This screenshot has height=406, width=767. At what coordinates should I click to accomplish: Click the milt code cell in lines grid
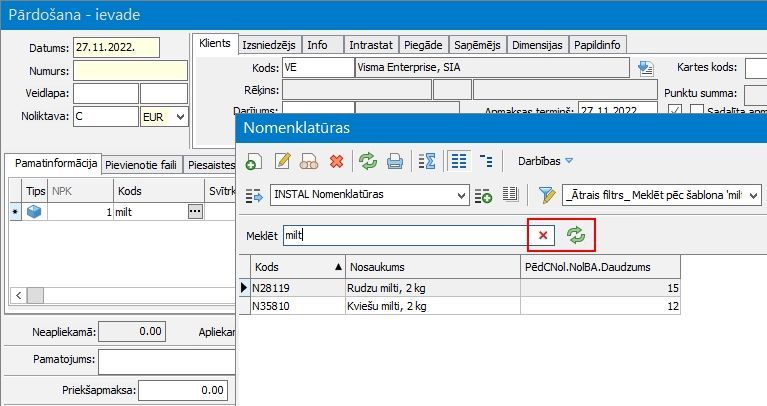151,212
